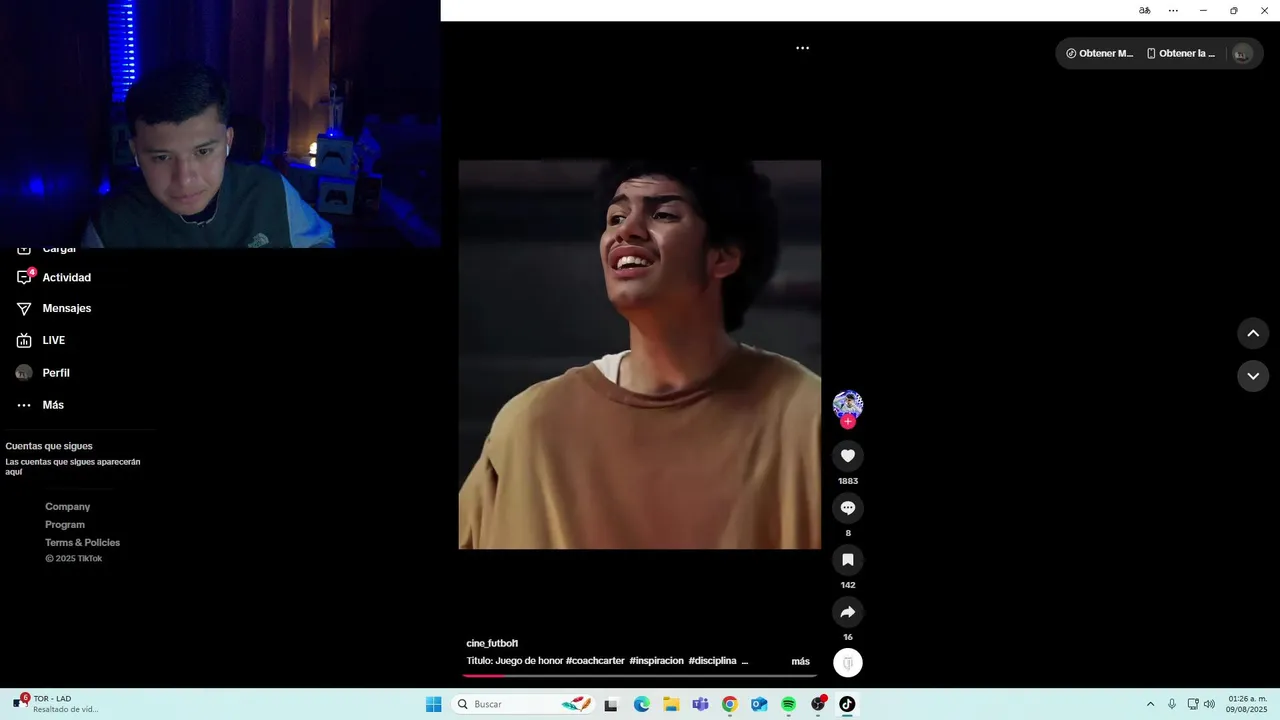This screenshot has width=1280, height=720.
Task: Open Mensajes in the sidebar
Action: click(x=66, y=309)
